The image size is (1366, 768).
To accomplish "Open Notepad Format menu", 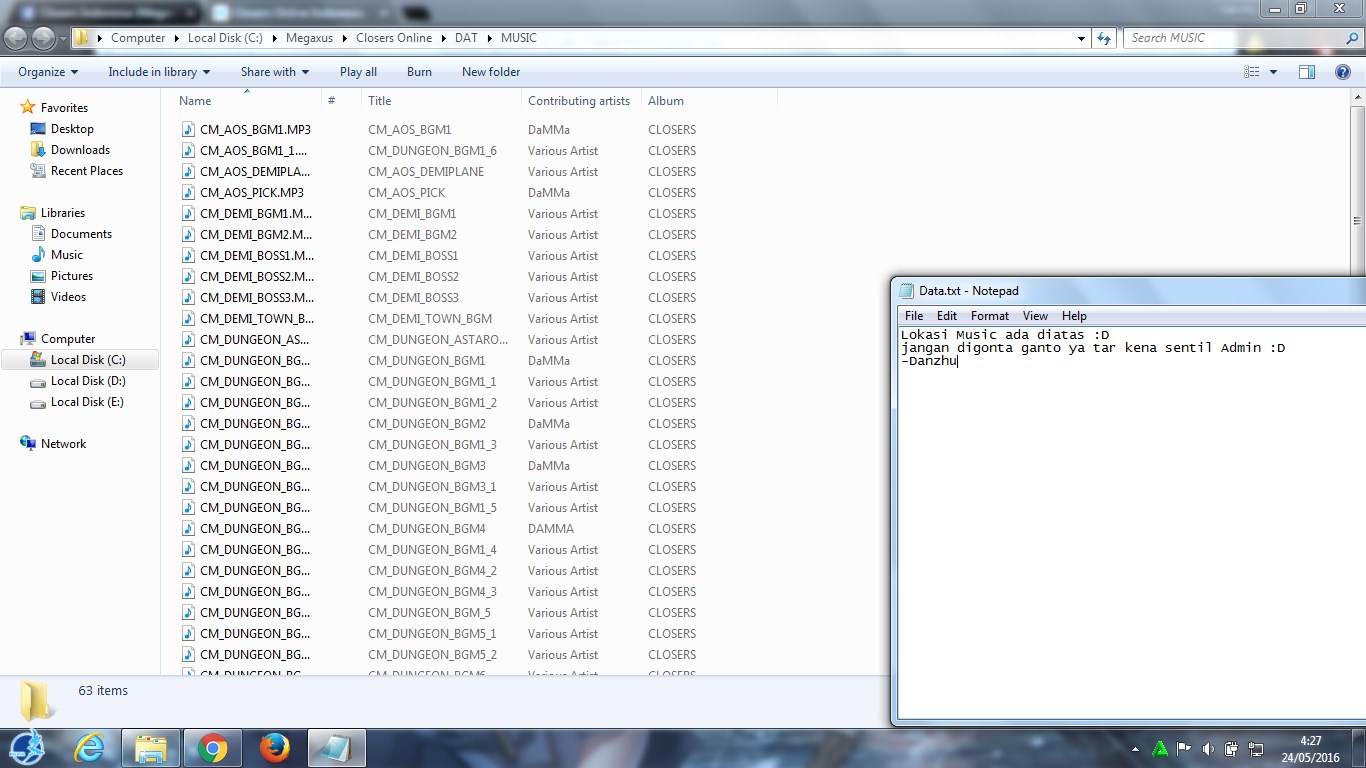I will pos(990,316).
